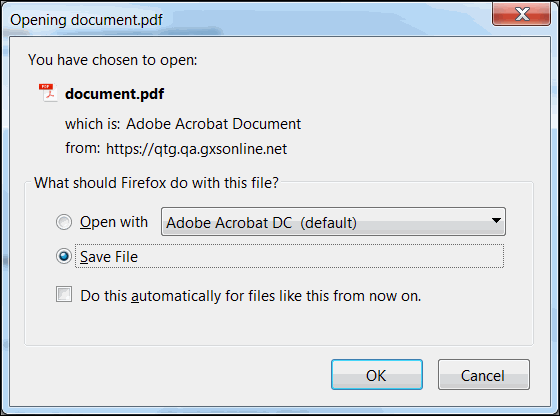
Task: Click the You have chosen to open text
Action: [112, 60]
